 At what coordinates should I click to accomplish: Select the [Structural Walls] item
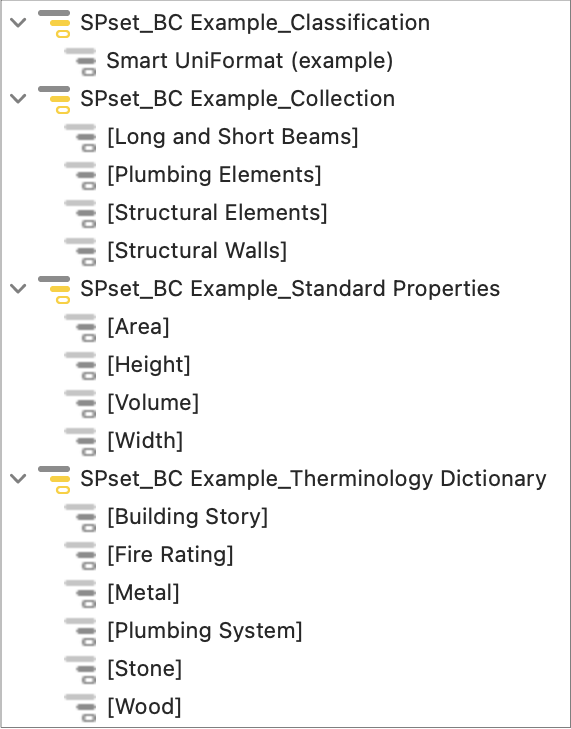(x=197, y=251)
